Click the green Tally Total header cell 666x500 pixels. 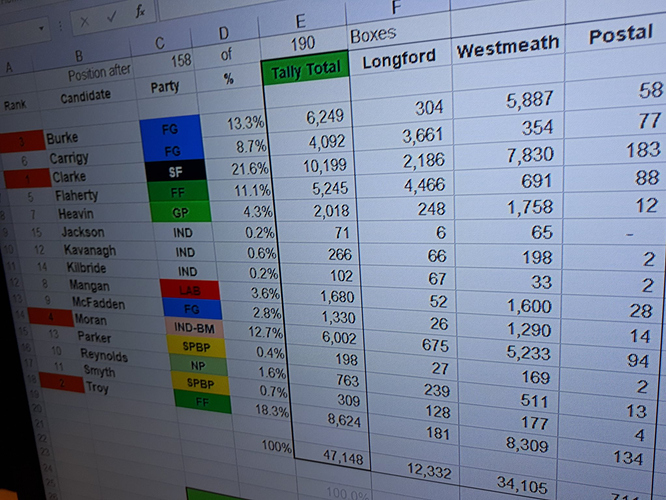click(x=305, y=70)
